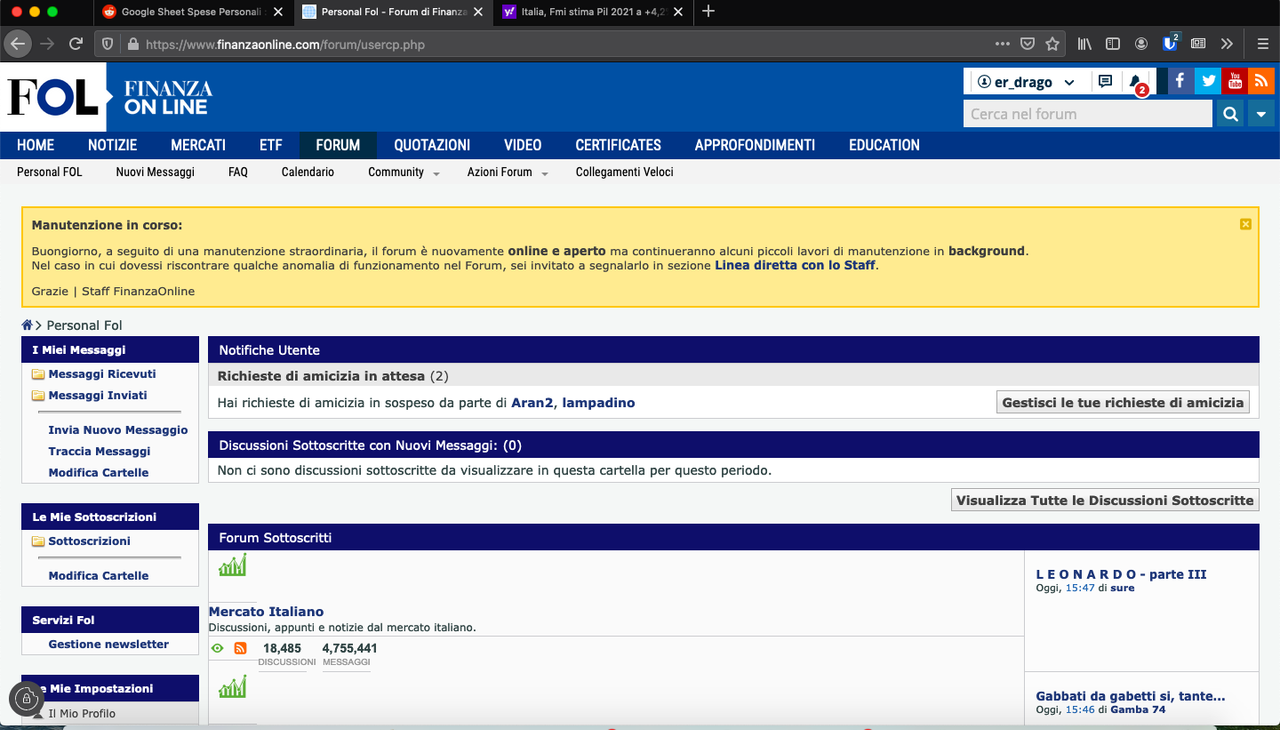
Task: Open Mercato Italiano forum link
Action: point(266,611)
